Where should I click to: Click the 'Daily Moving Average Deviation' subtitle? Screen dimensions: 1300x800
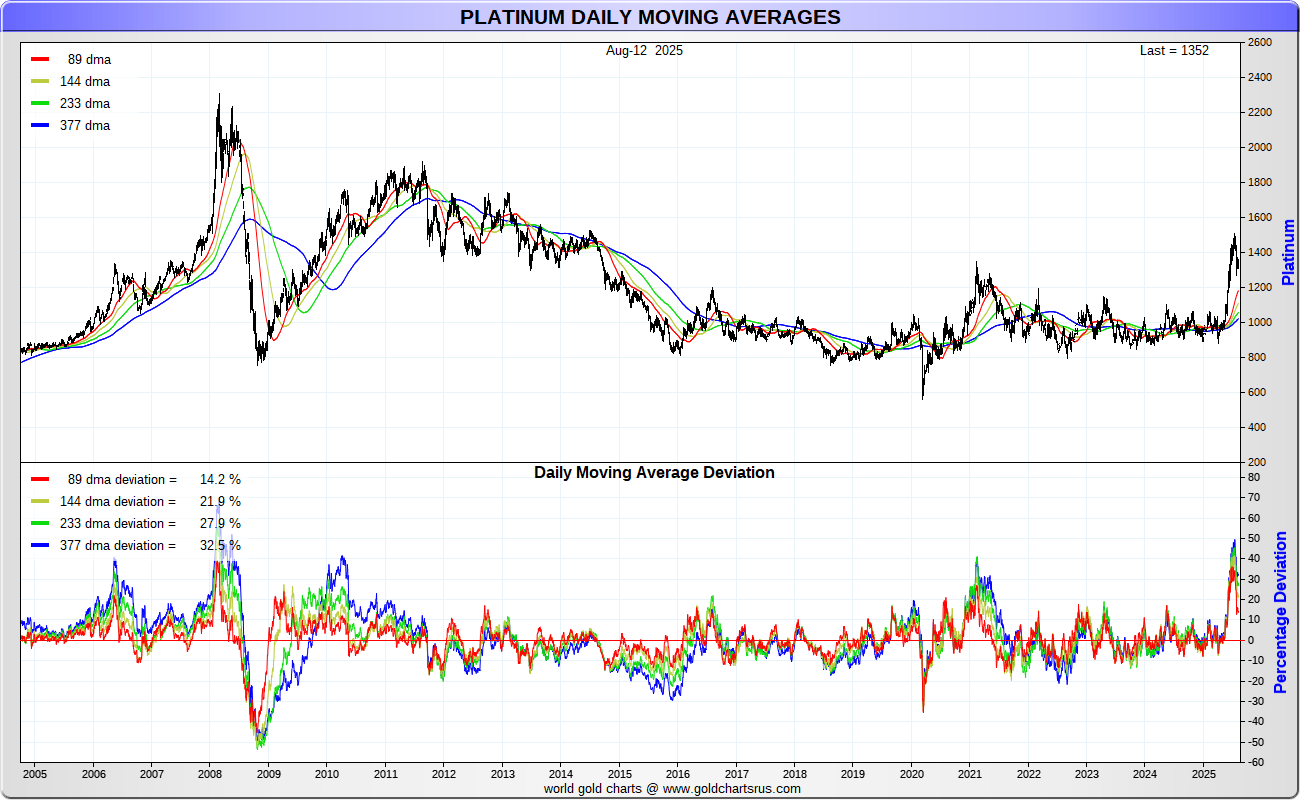(x=654, y=472)
